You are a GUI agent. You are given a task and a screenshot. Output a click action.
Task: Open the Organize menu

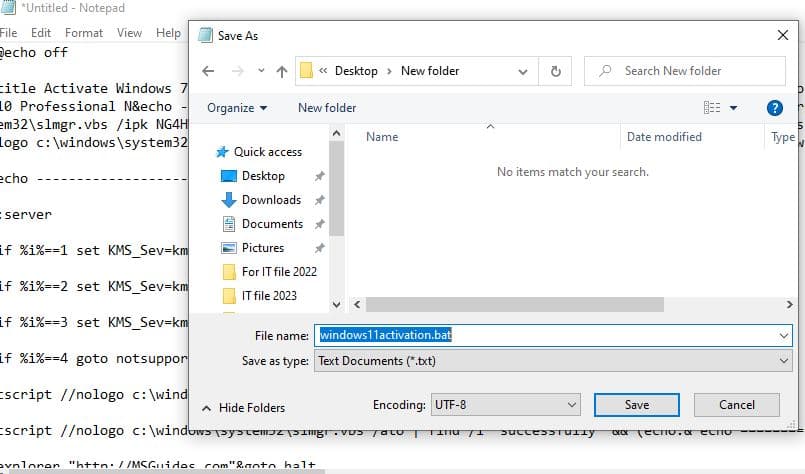(237, 108)
